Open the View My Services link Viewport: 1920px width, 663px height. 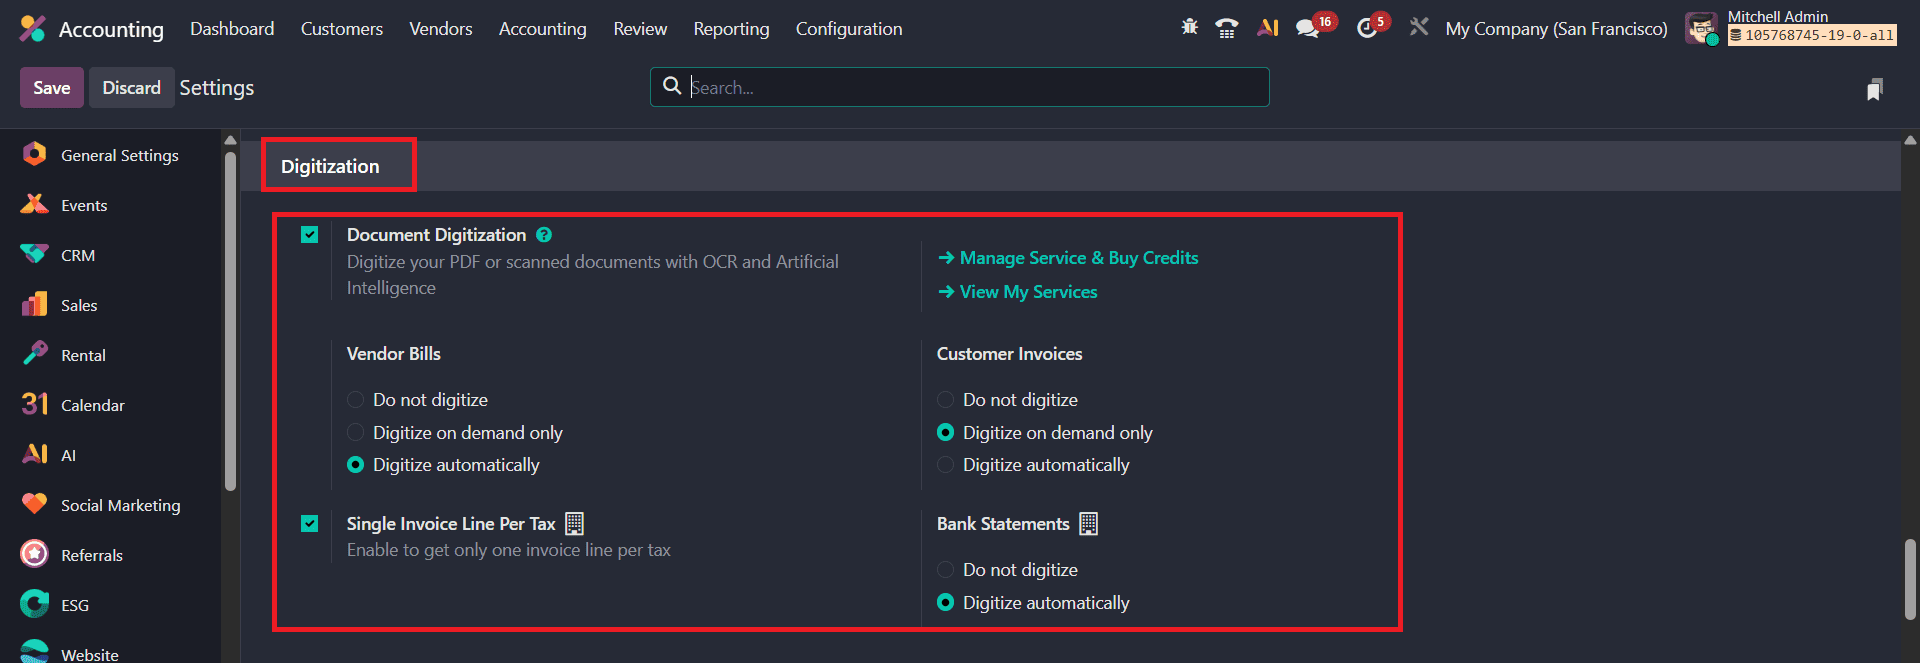(x=1018, y=292)
